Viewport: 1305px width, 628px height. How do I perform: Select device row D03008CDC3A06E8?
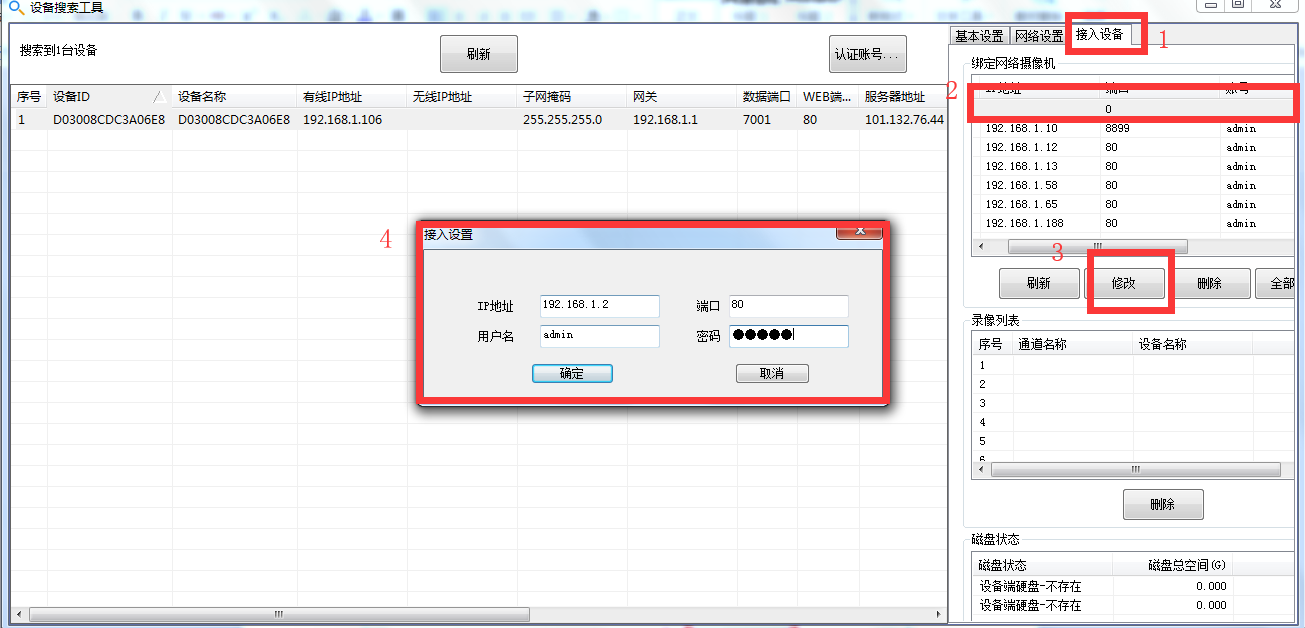click(x=479, y=120)
